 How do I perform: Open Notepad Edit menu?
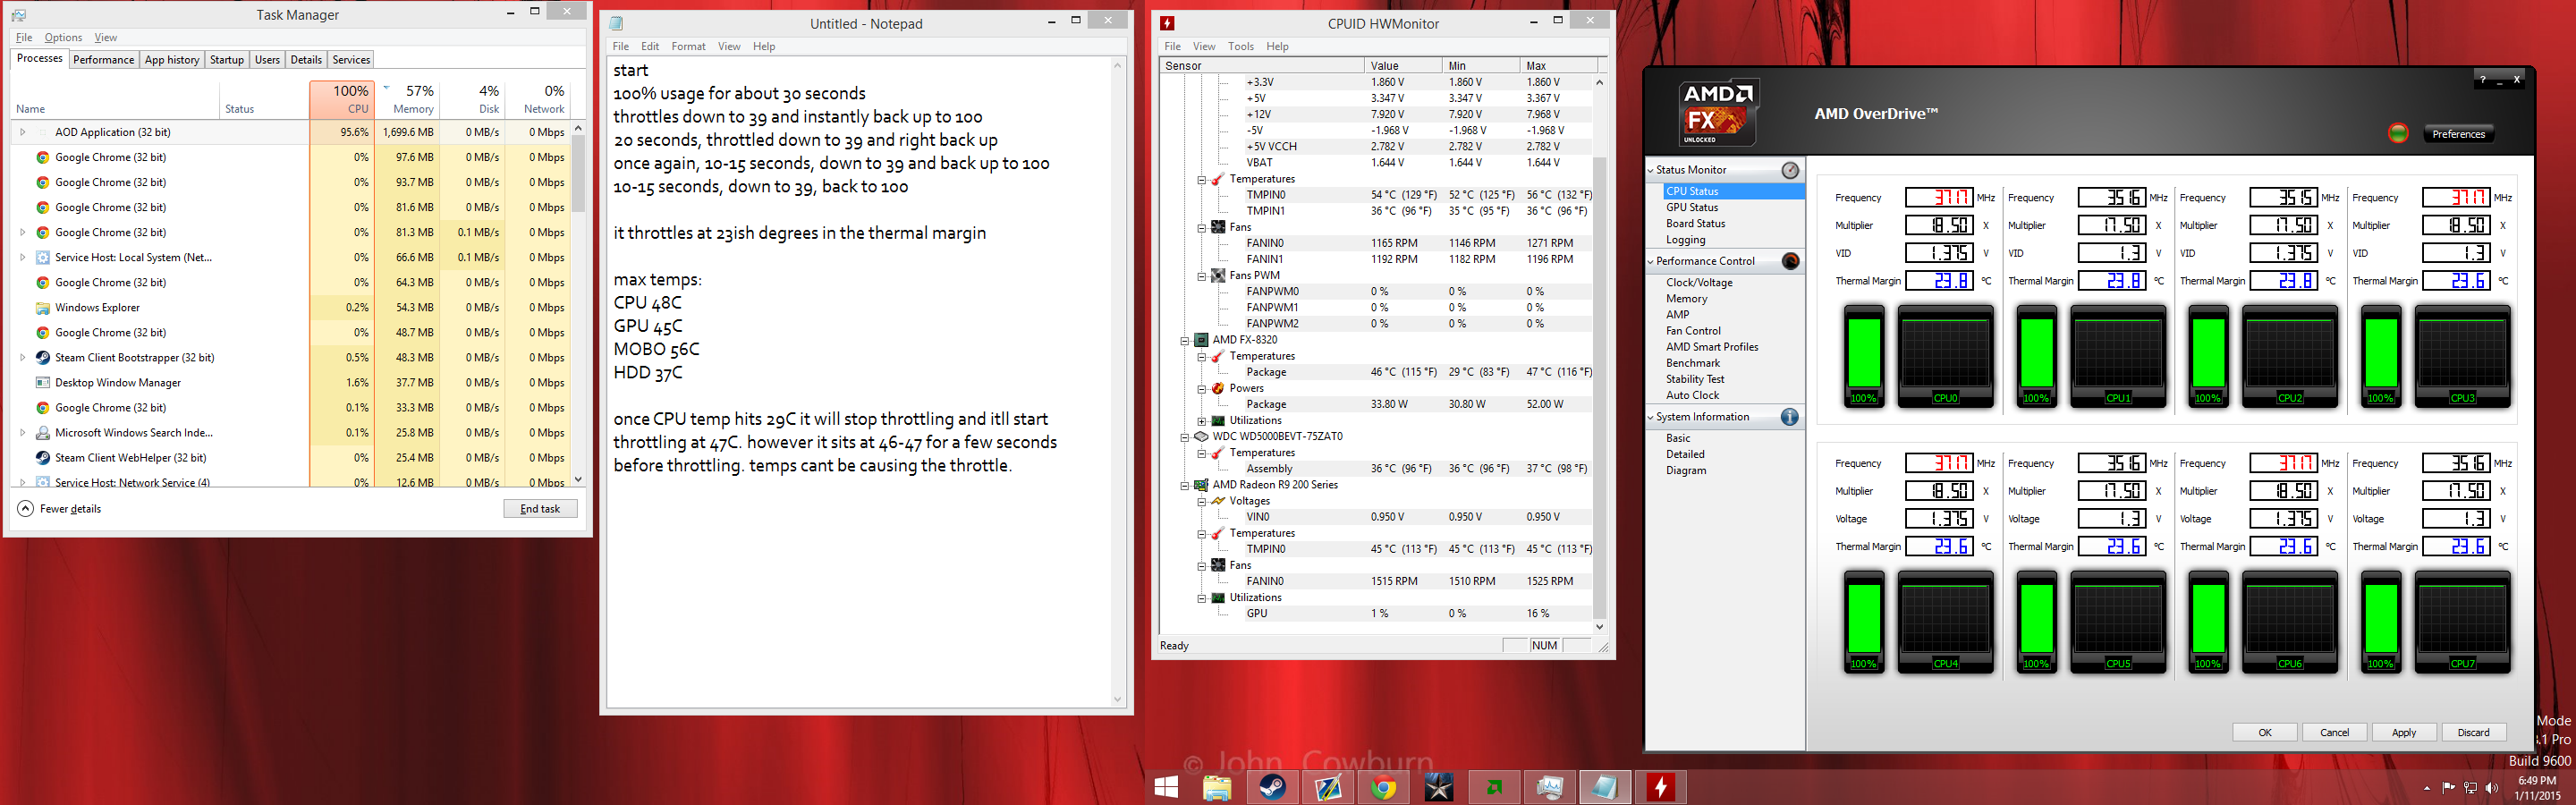click(x=650, y=46)
